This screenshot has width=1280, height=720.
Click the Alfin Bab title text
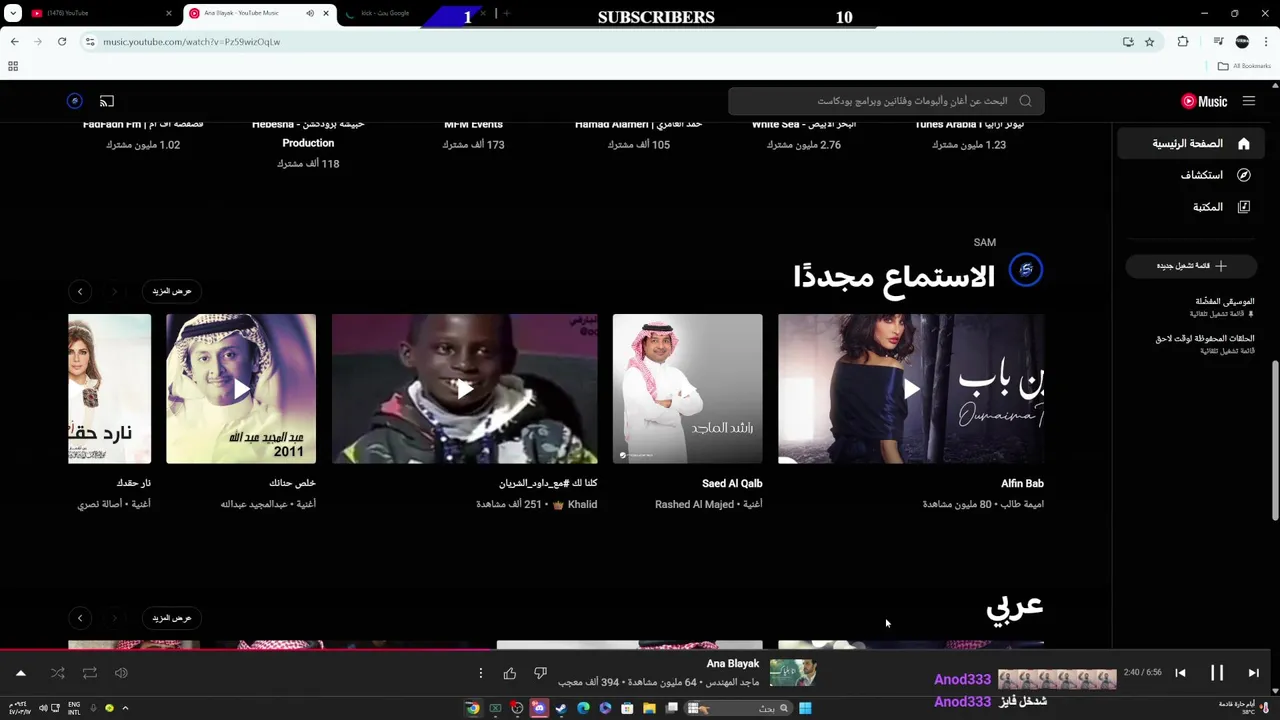tap(1022, 484)
